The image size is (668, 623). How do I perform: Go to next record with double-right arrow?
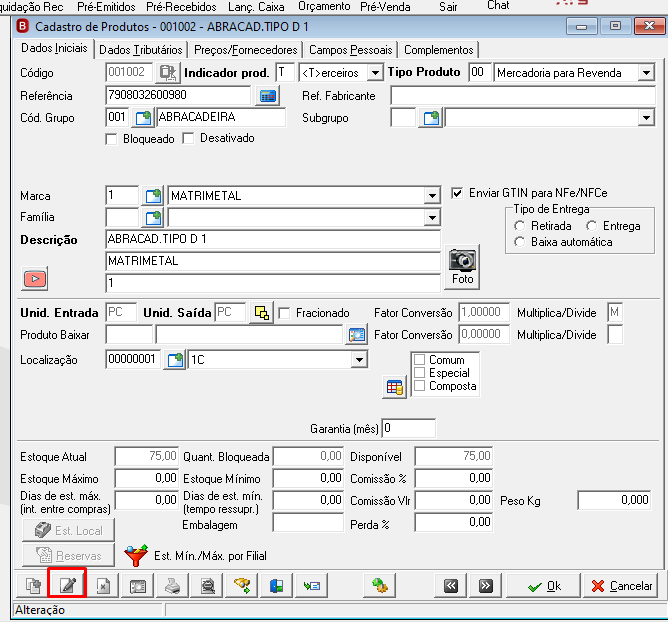485,586
